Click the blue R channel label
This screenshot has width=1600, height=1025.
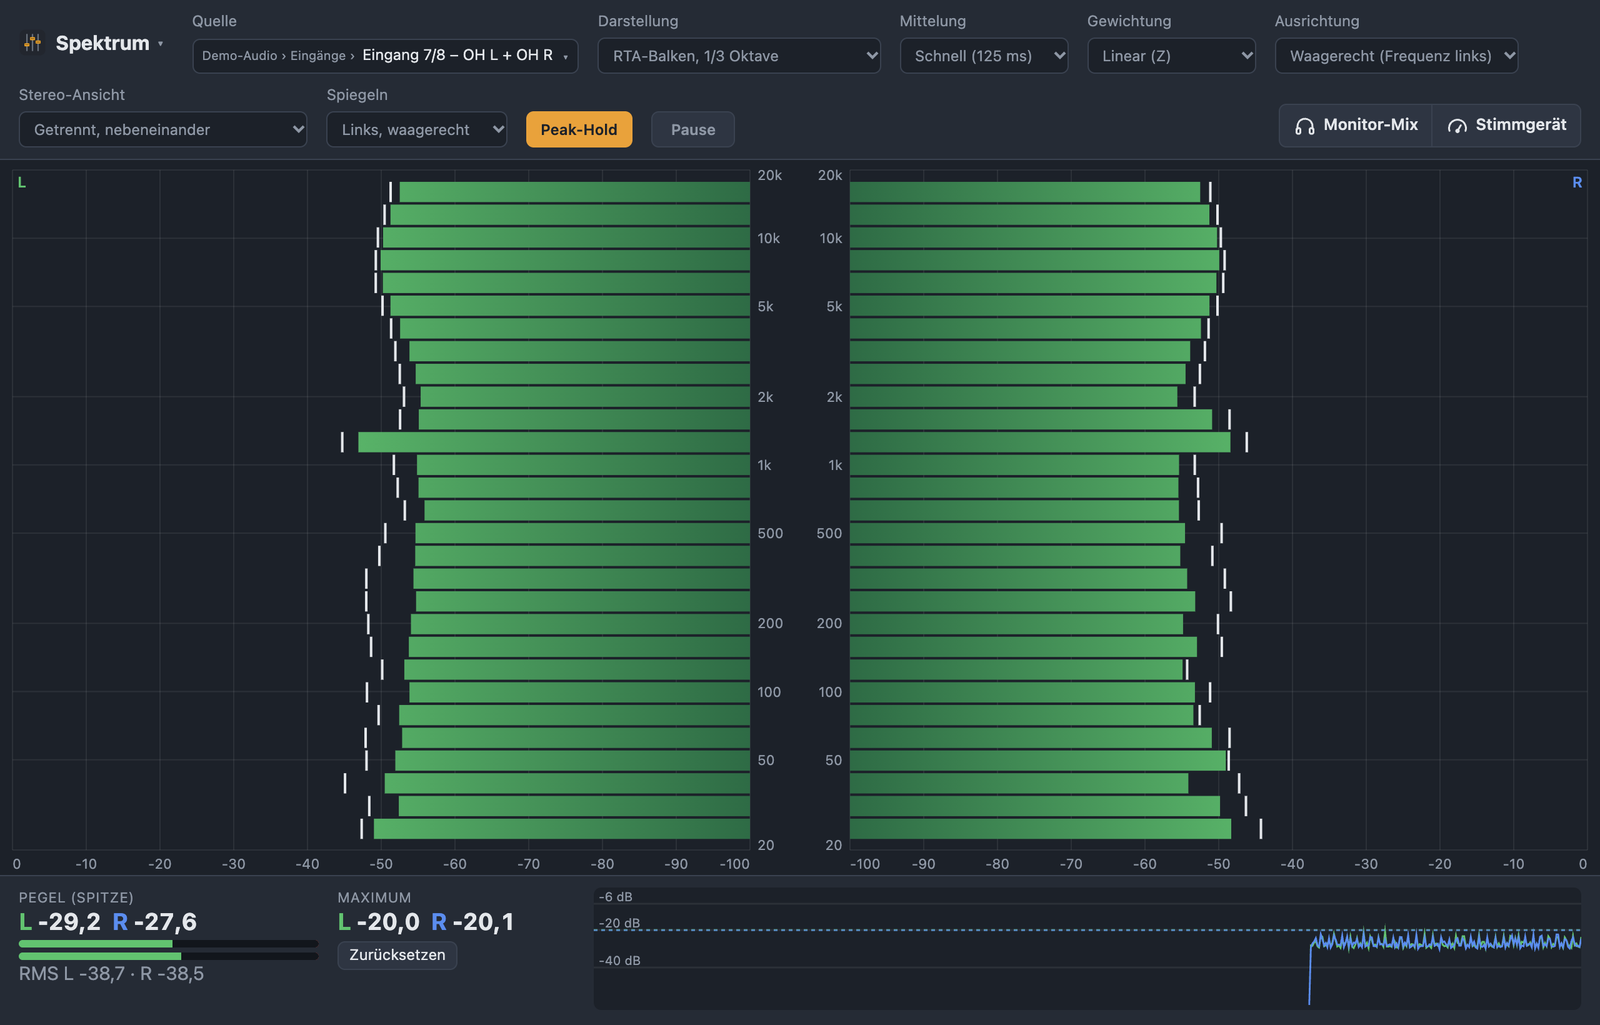point(1577,182)
